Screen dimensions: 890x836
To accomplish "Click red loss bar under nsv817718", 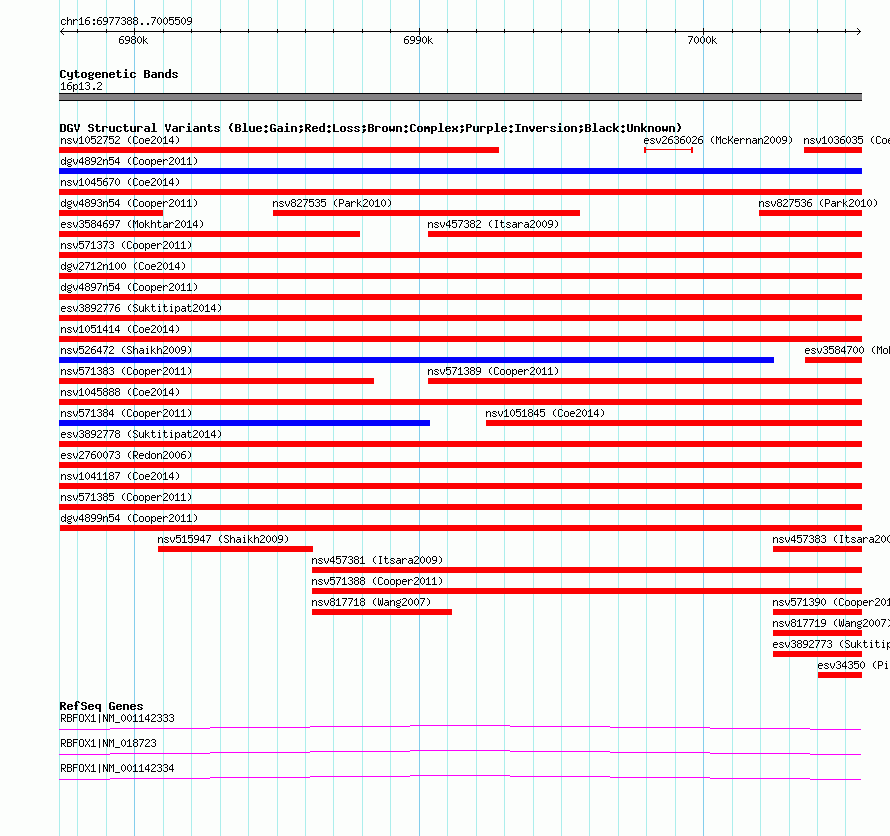I will tap(382, 612).
